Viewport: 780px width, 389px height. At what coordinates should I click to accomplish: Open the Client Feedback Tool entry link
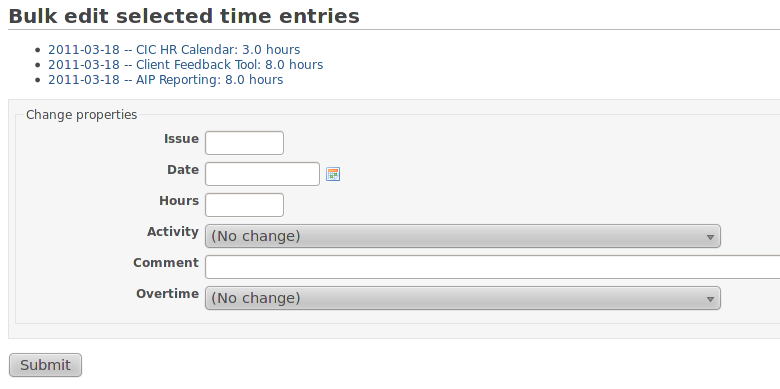coord(186,65)
